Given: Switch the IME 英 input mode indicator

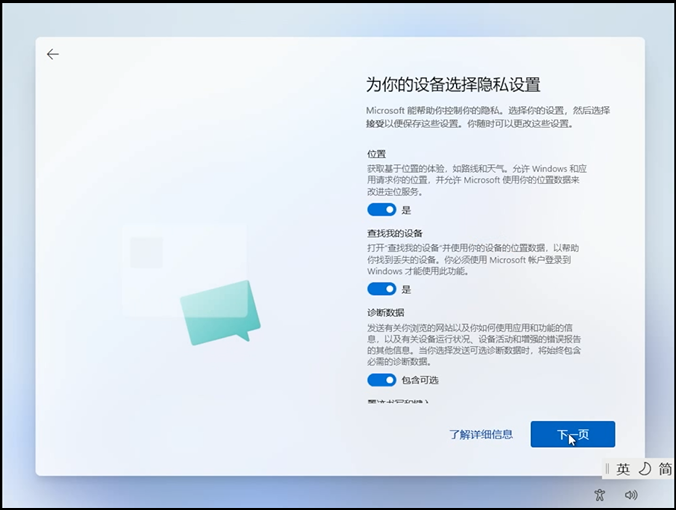Looking at the screenshot, I should (x=623, y=469).
